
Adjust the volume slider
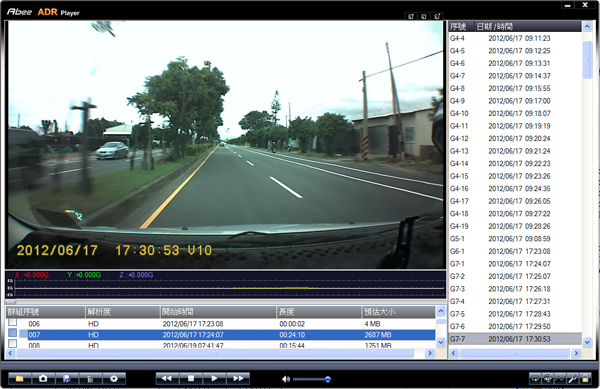coord(312,379)
